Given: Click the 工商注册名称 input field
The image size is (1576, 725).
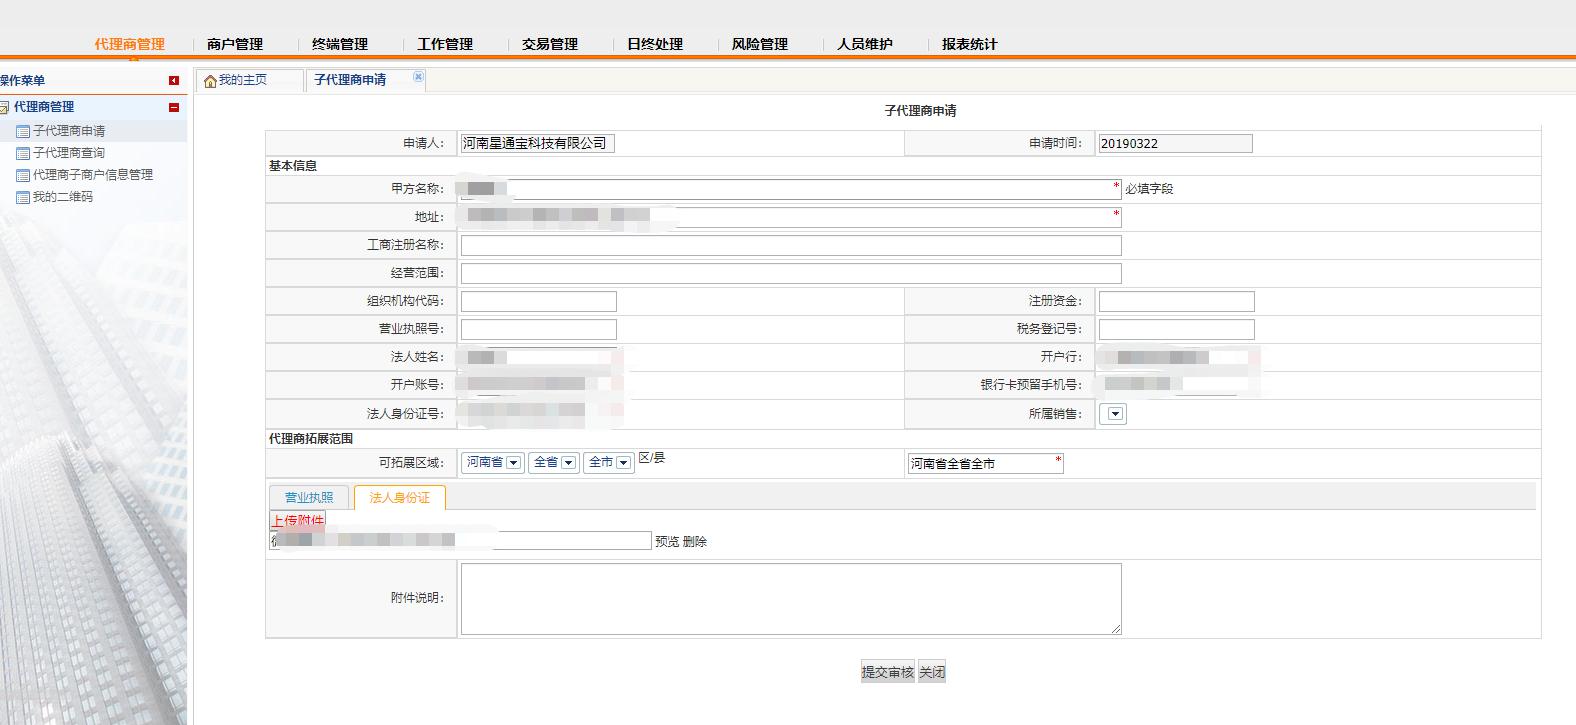Looking at the screenshot, I should (x=790, y=245).
